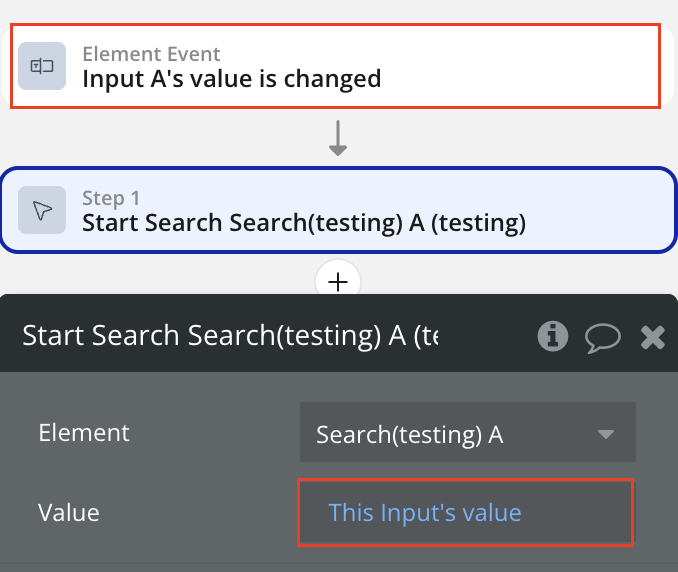678x572 pixels.
Task: Click the "This Input's value" dynamic expression
Action: click(425, 513)
